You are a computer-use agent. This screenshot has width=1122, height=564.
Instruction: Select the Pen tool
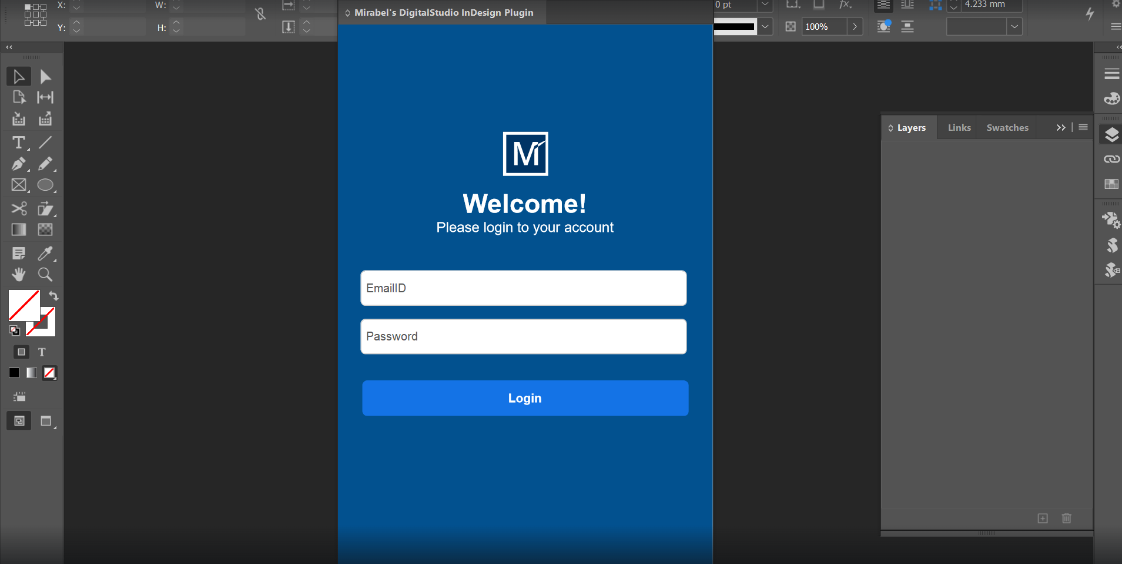coord(19,164)
